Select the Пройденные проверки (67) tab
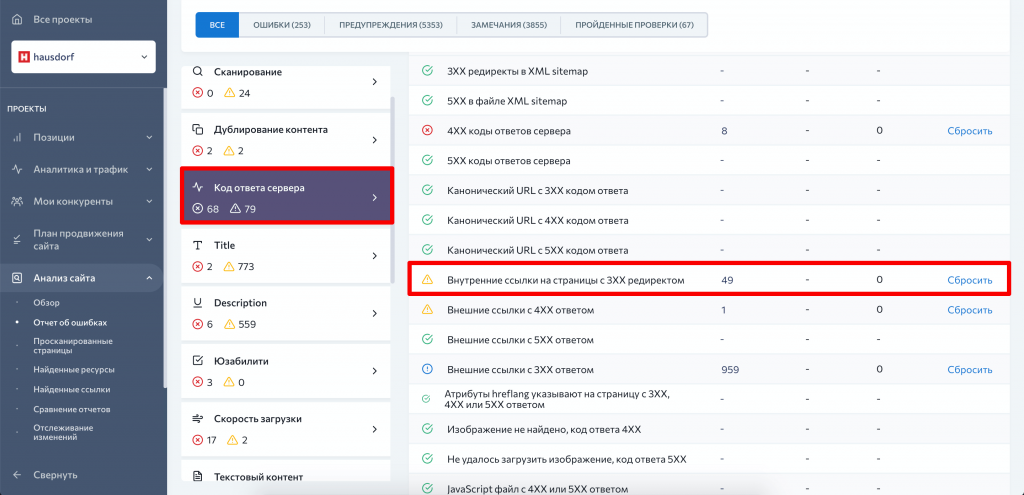The image size is (1024, 495). click(x=633, y=25)
